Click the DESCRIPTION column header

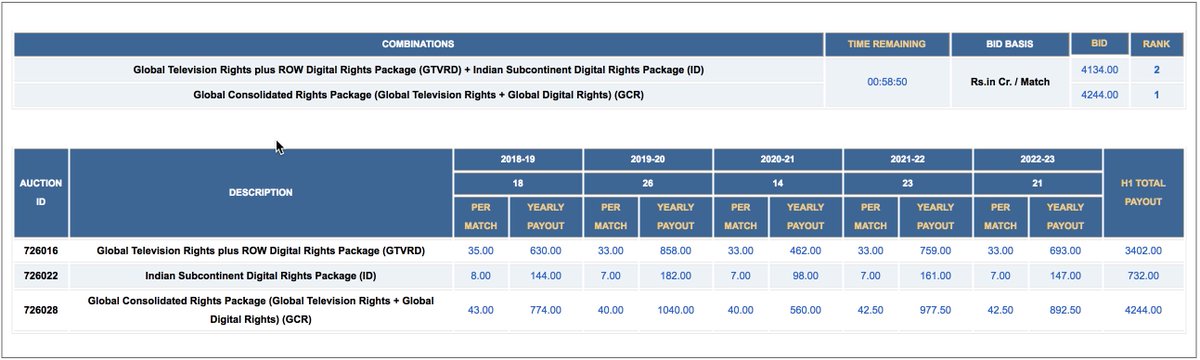point(261,192)
